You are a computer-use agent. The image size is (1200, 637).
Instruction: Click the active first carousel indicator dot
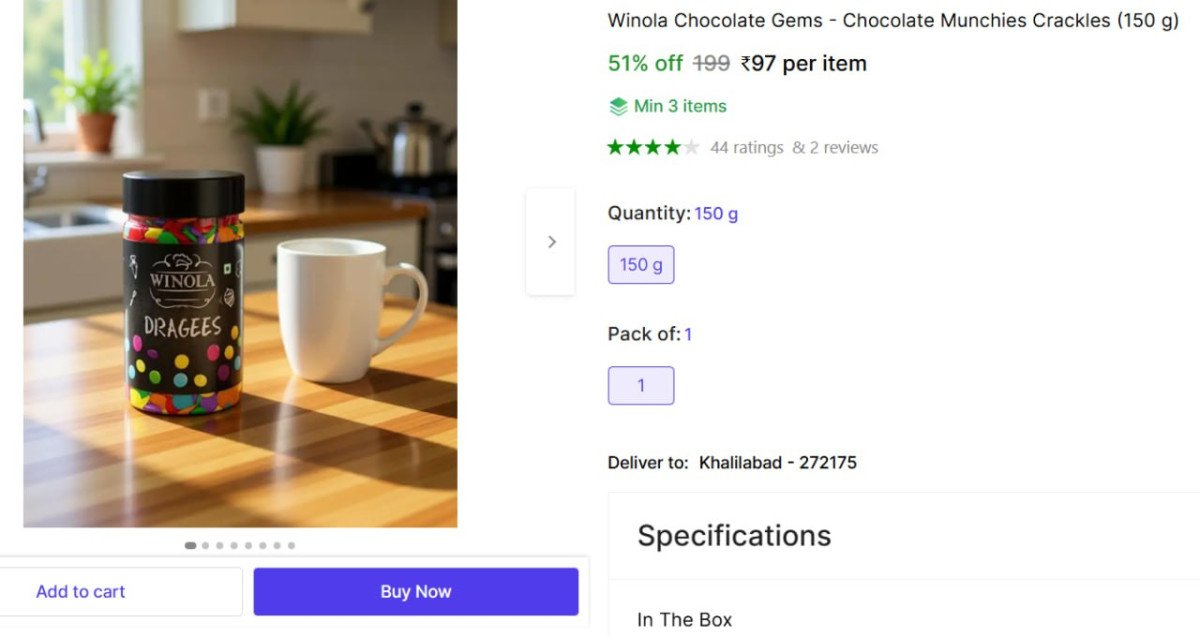tap(190, 545)
